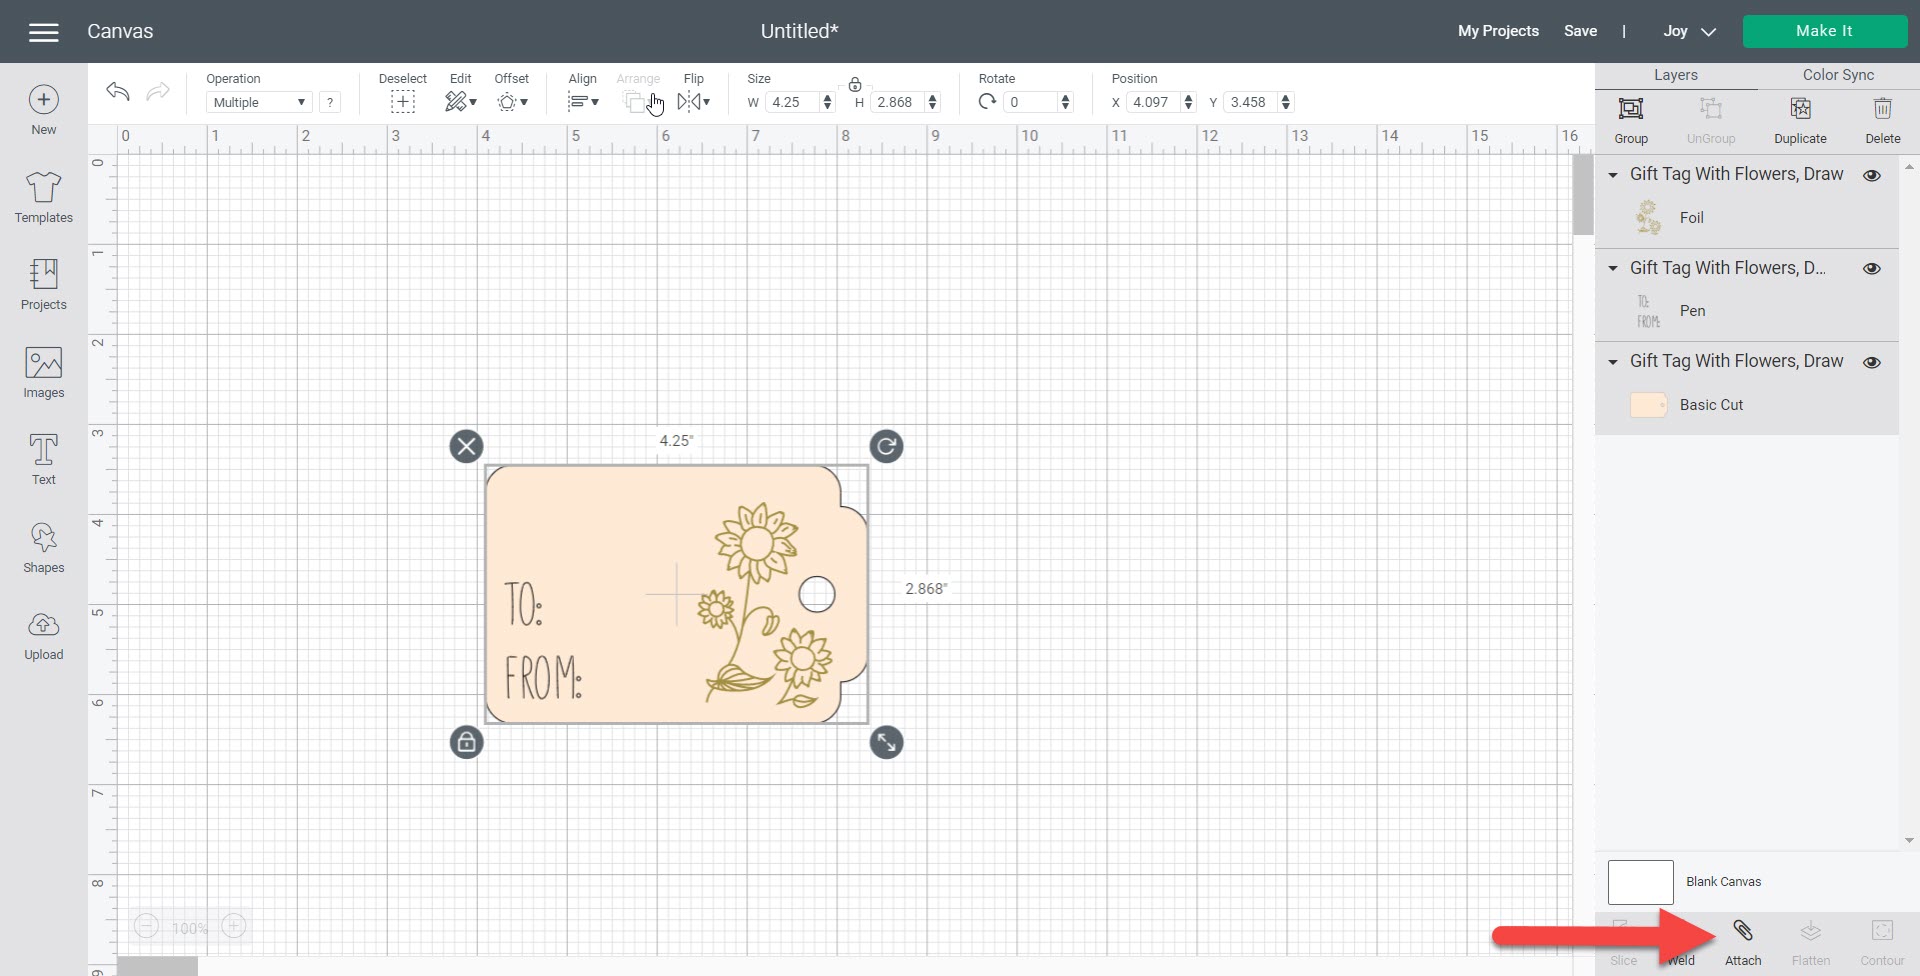
Task: Open the Joy machine dropdown
Action: click(x=1689, y=31)
